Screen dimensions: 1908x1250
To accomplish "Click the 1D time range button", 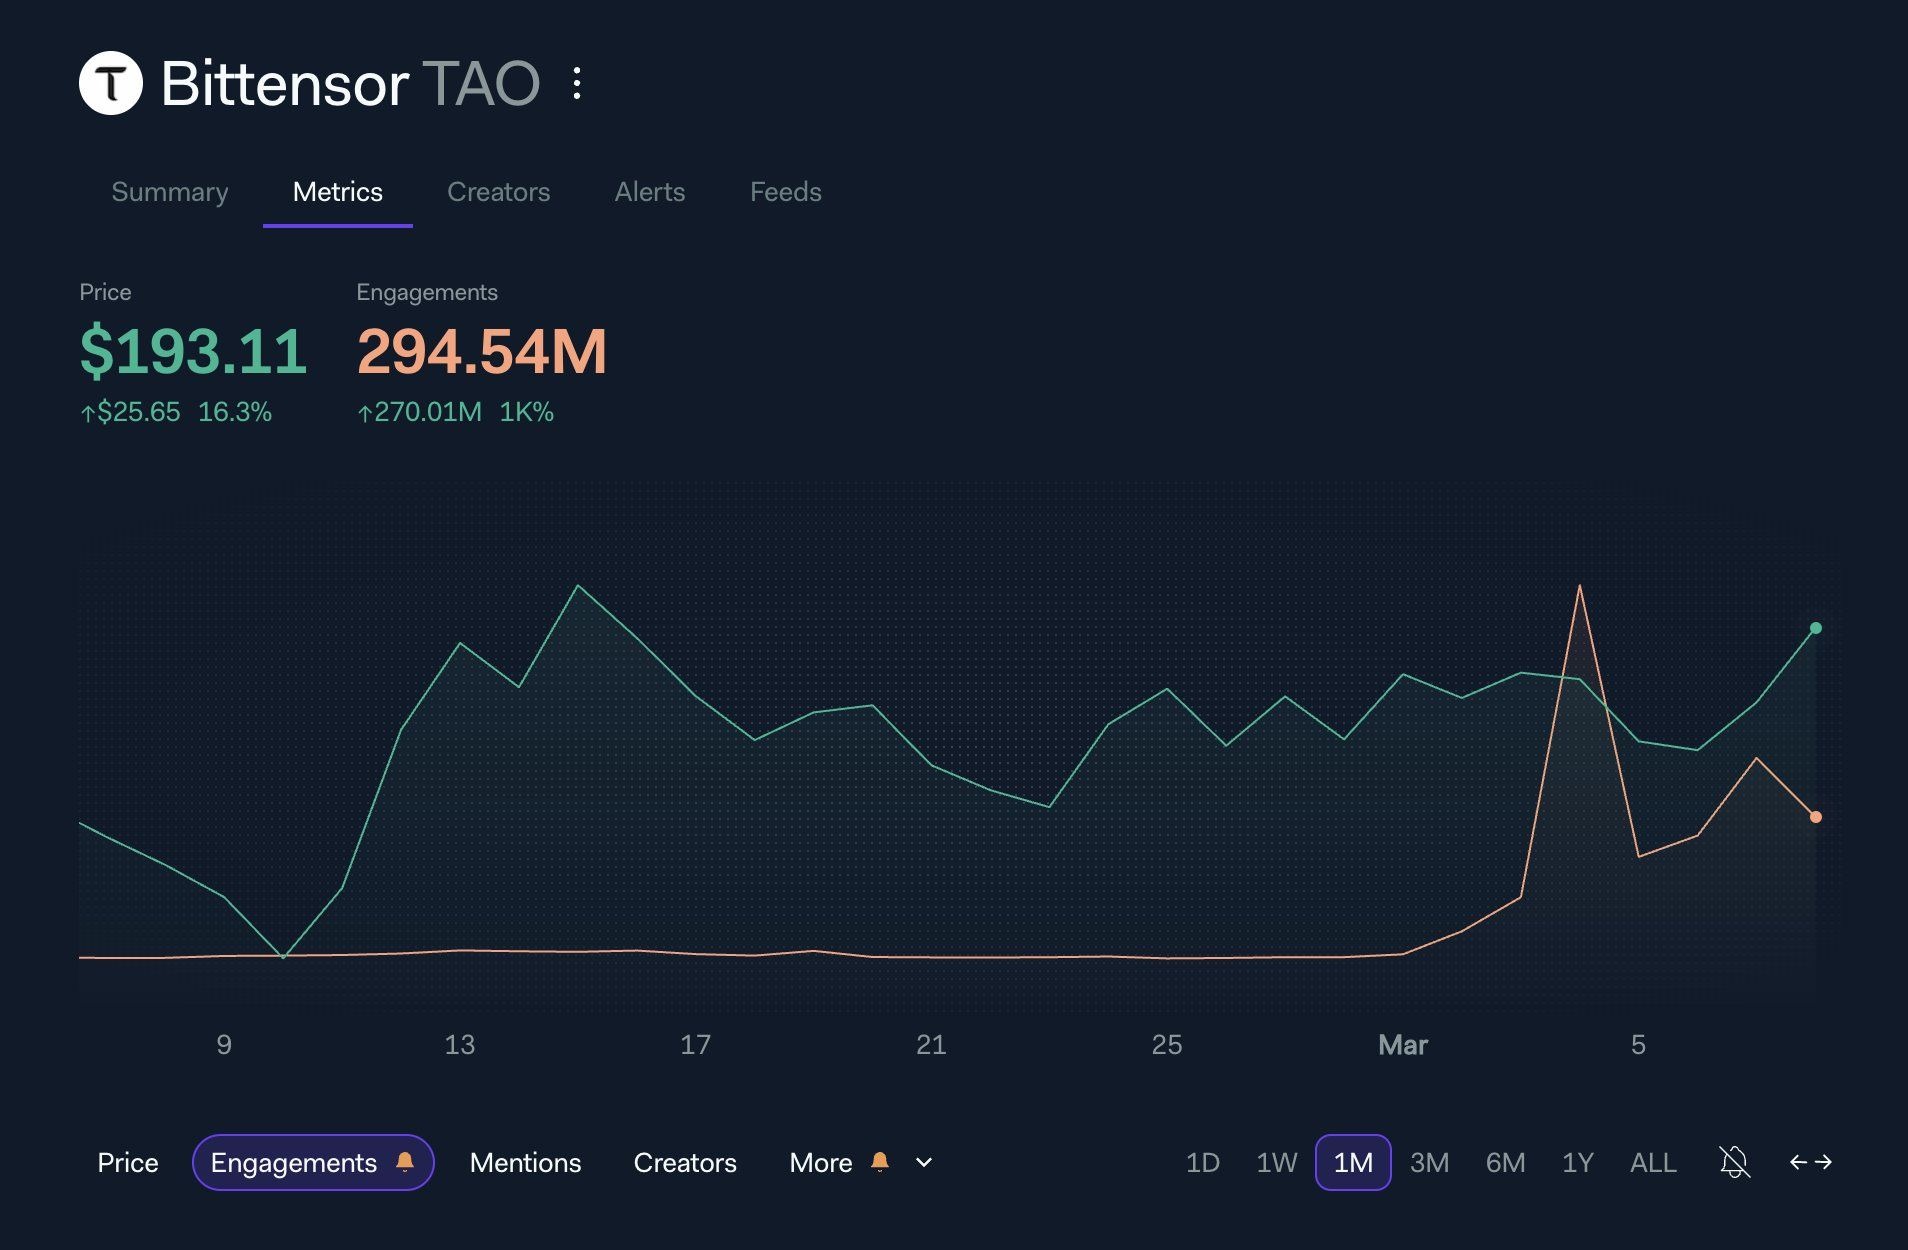I will (x=1204, y=1162).
